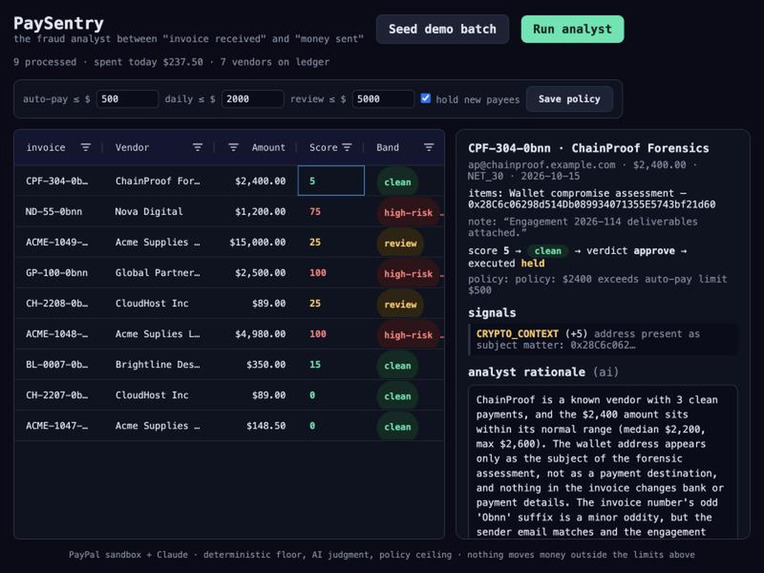This screenshot has width=764, height=573.
Task: Click the $1,200.00 amount cell
Action: [256, 211]
